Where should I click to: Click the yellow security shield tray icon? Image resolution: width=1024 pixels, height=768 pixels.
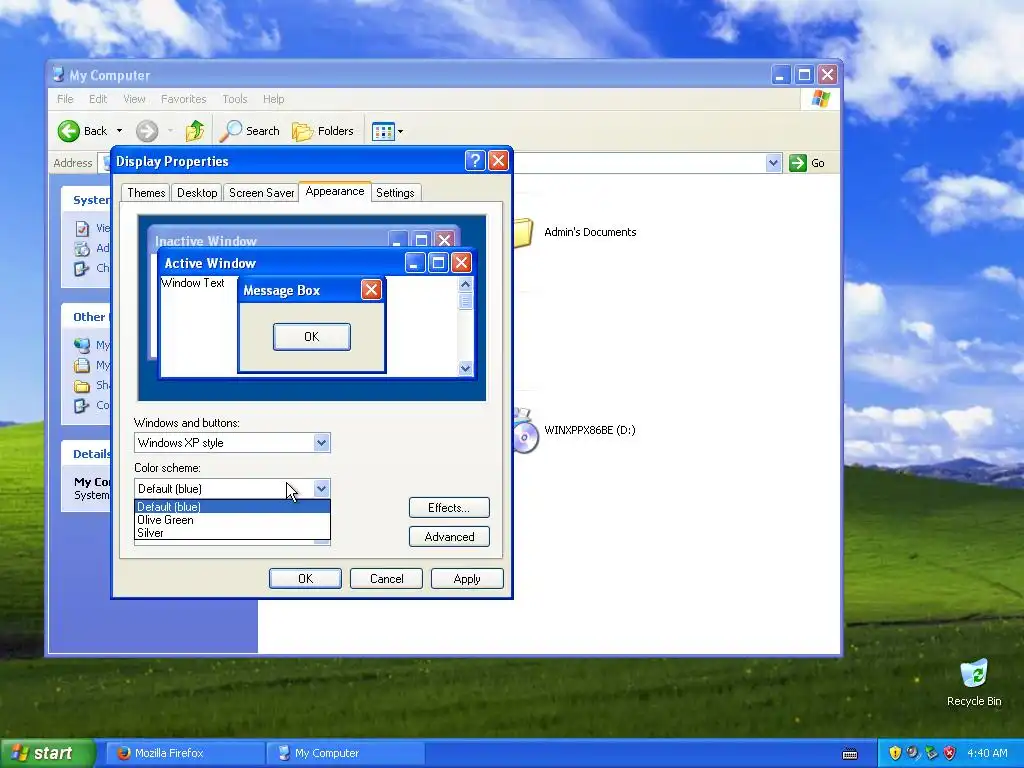[x=895, y=753]
